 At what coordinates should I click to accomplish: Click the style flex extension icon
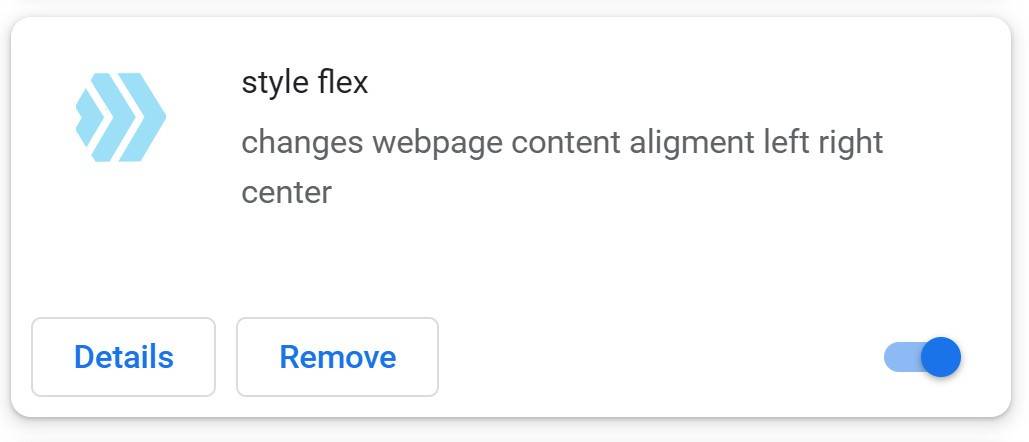121,117
